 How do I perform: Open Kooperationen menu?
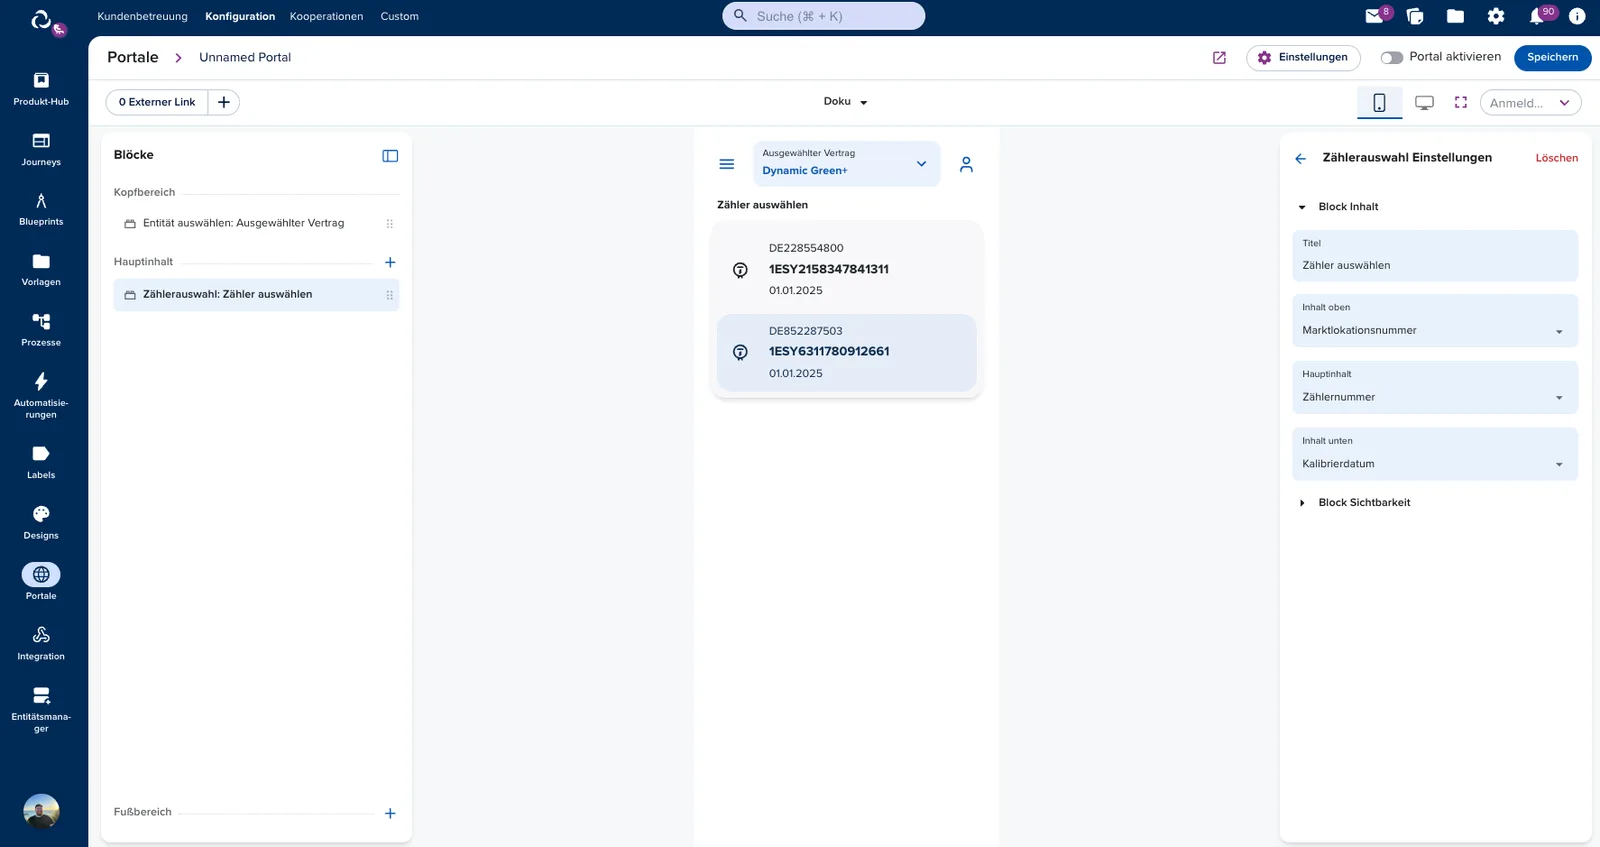[326, 17]
